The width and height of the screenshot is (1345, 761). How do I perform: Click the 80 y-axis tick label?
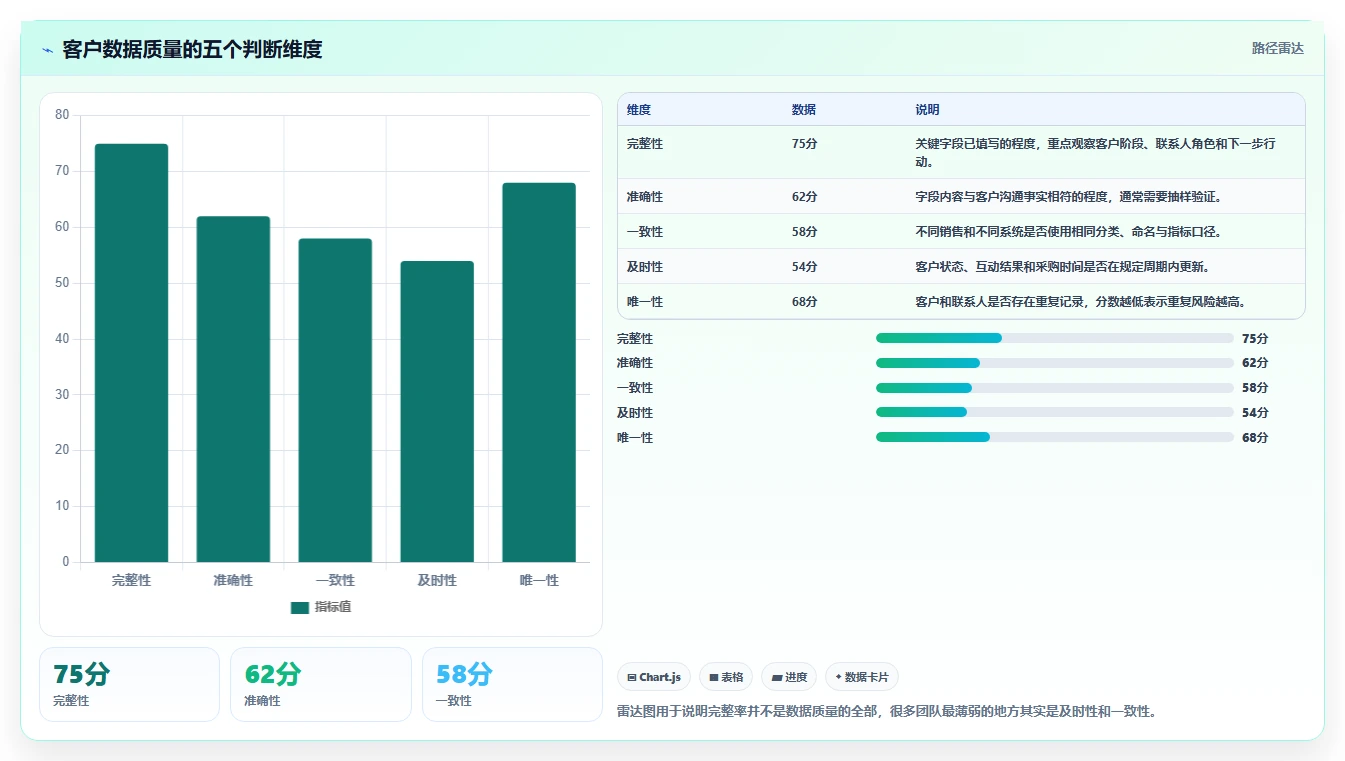62,115
